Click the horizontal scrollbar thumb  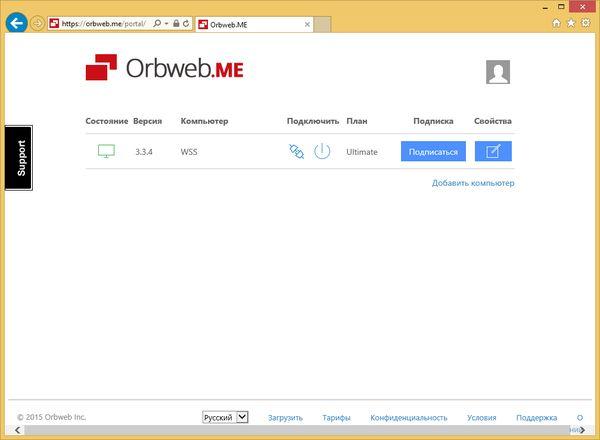pyautogui.click(x=297, y=430)
